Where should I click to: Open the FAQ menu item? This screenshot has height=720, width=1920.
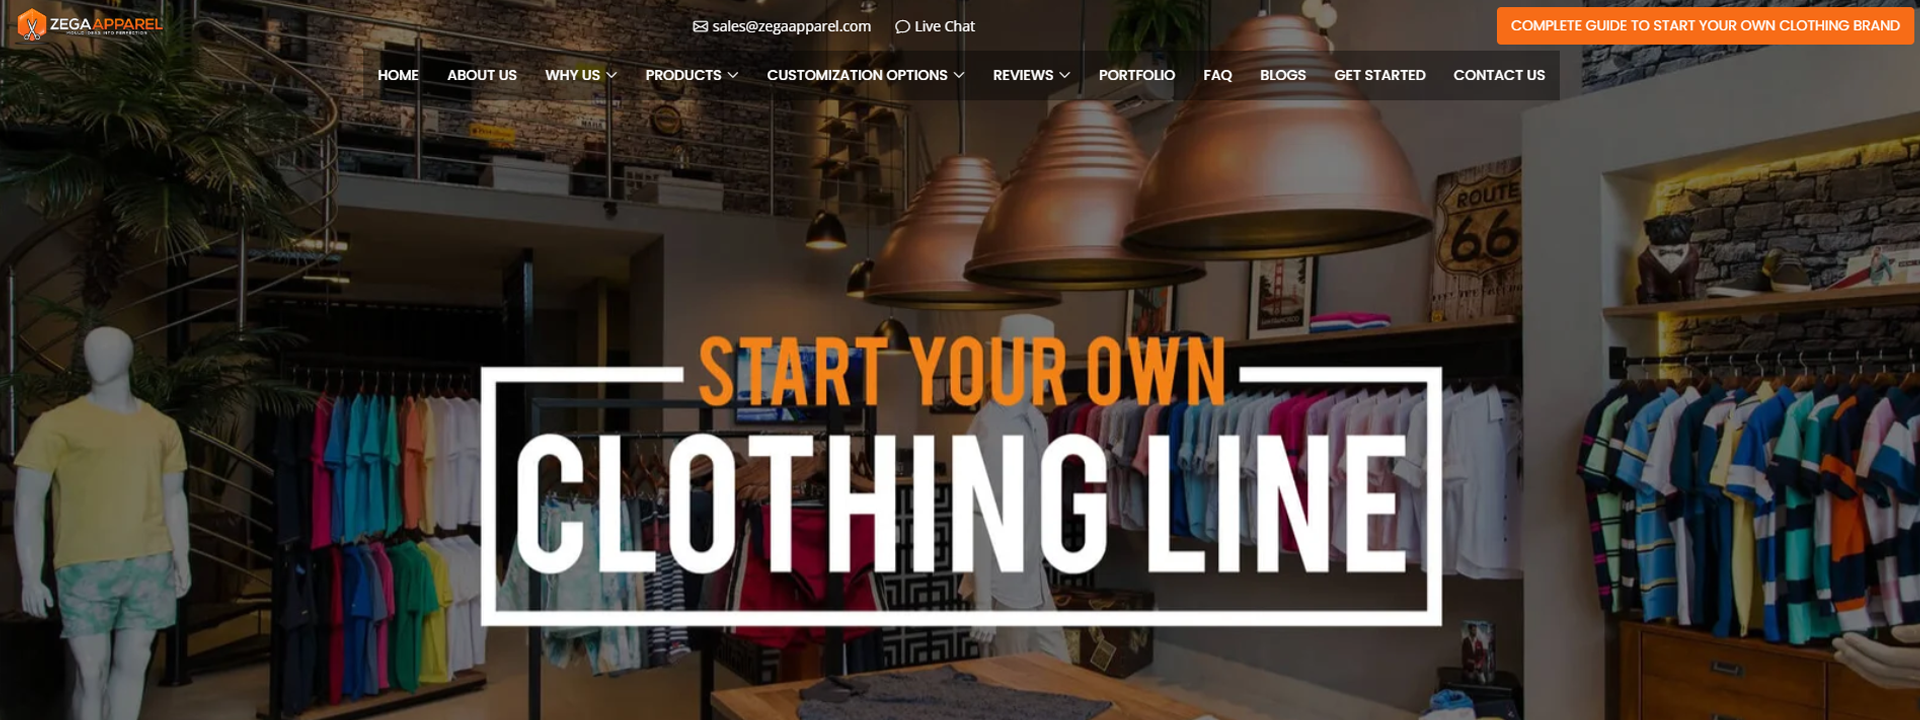coord(1217,75)
